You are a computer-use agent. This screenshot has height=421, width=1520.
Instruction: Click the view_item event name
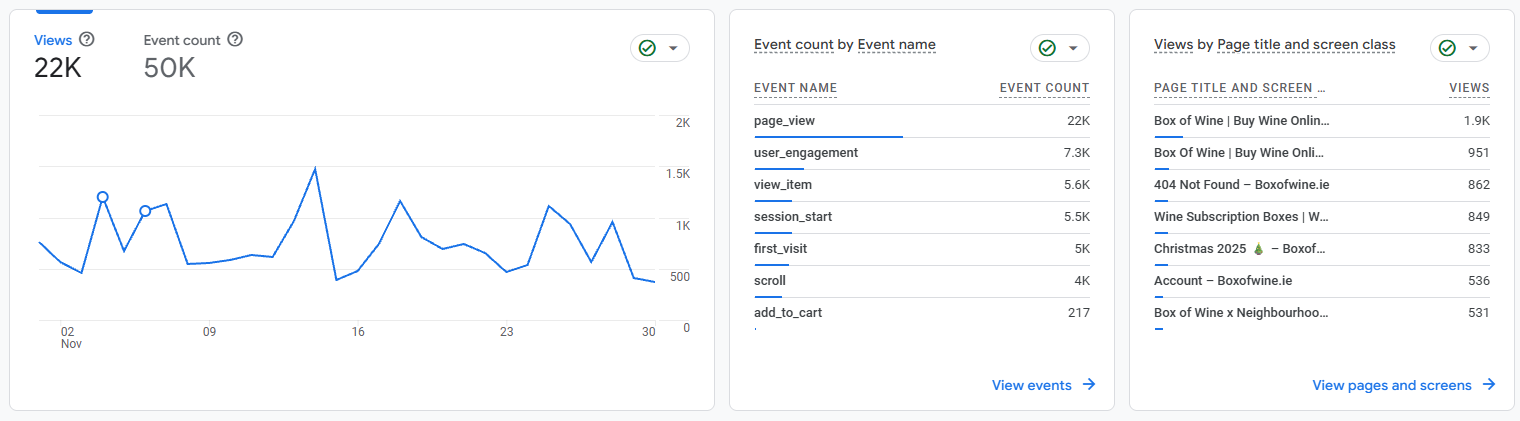point(783,184)
